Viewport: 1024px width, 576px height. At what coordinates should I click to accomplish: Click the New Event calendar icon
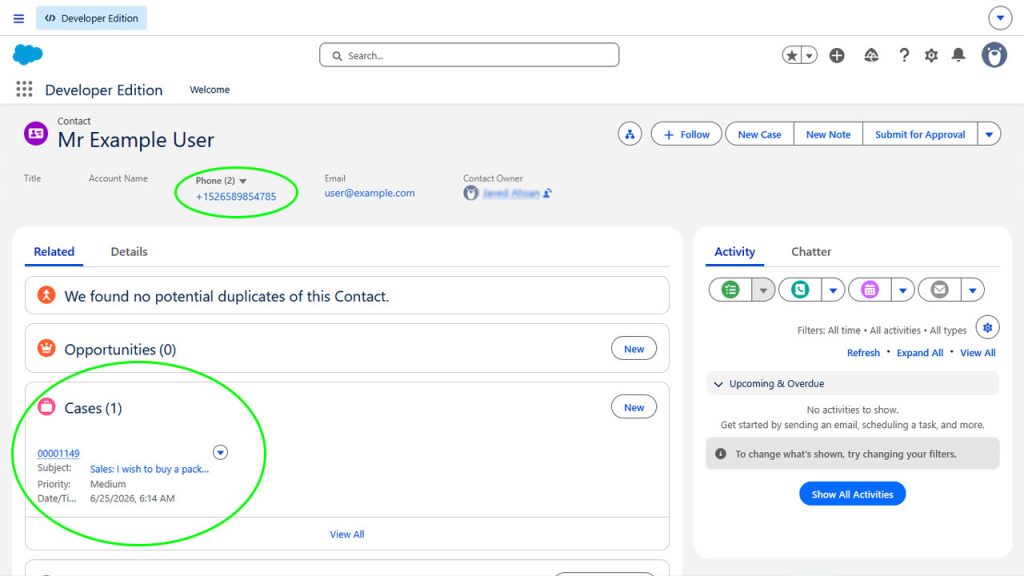coord(870,289)
